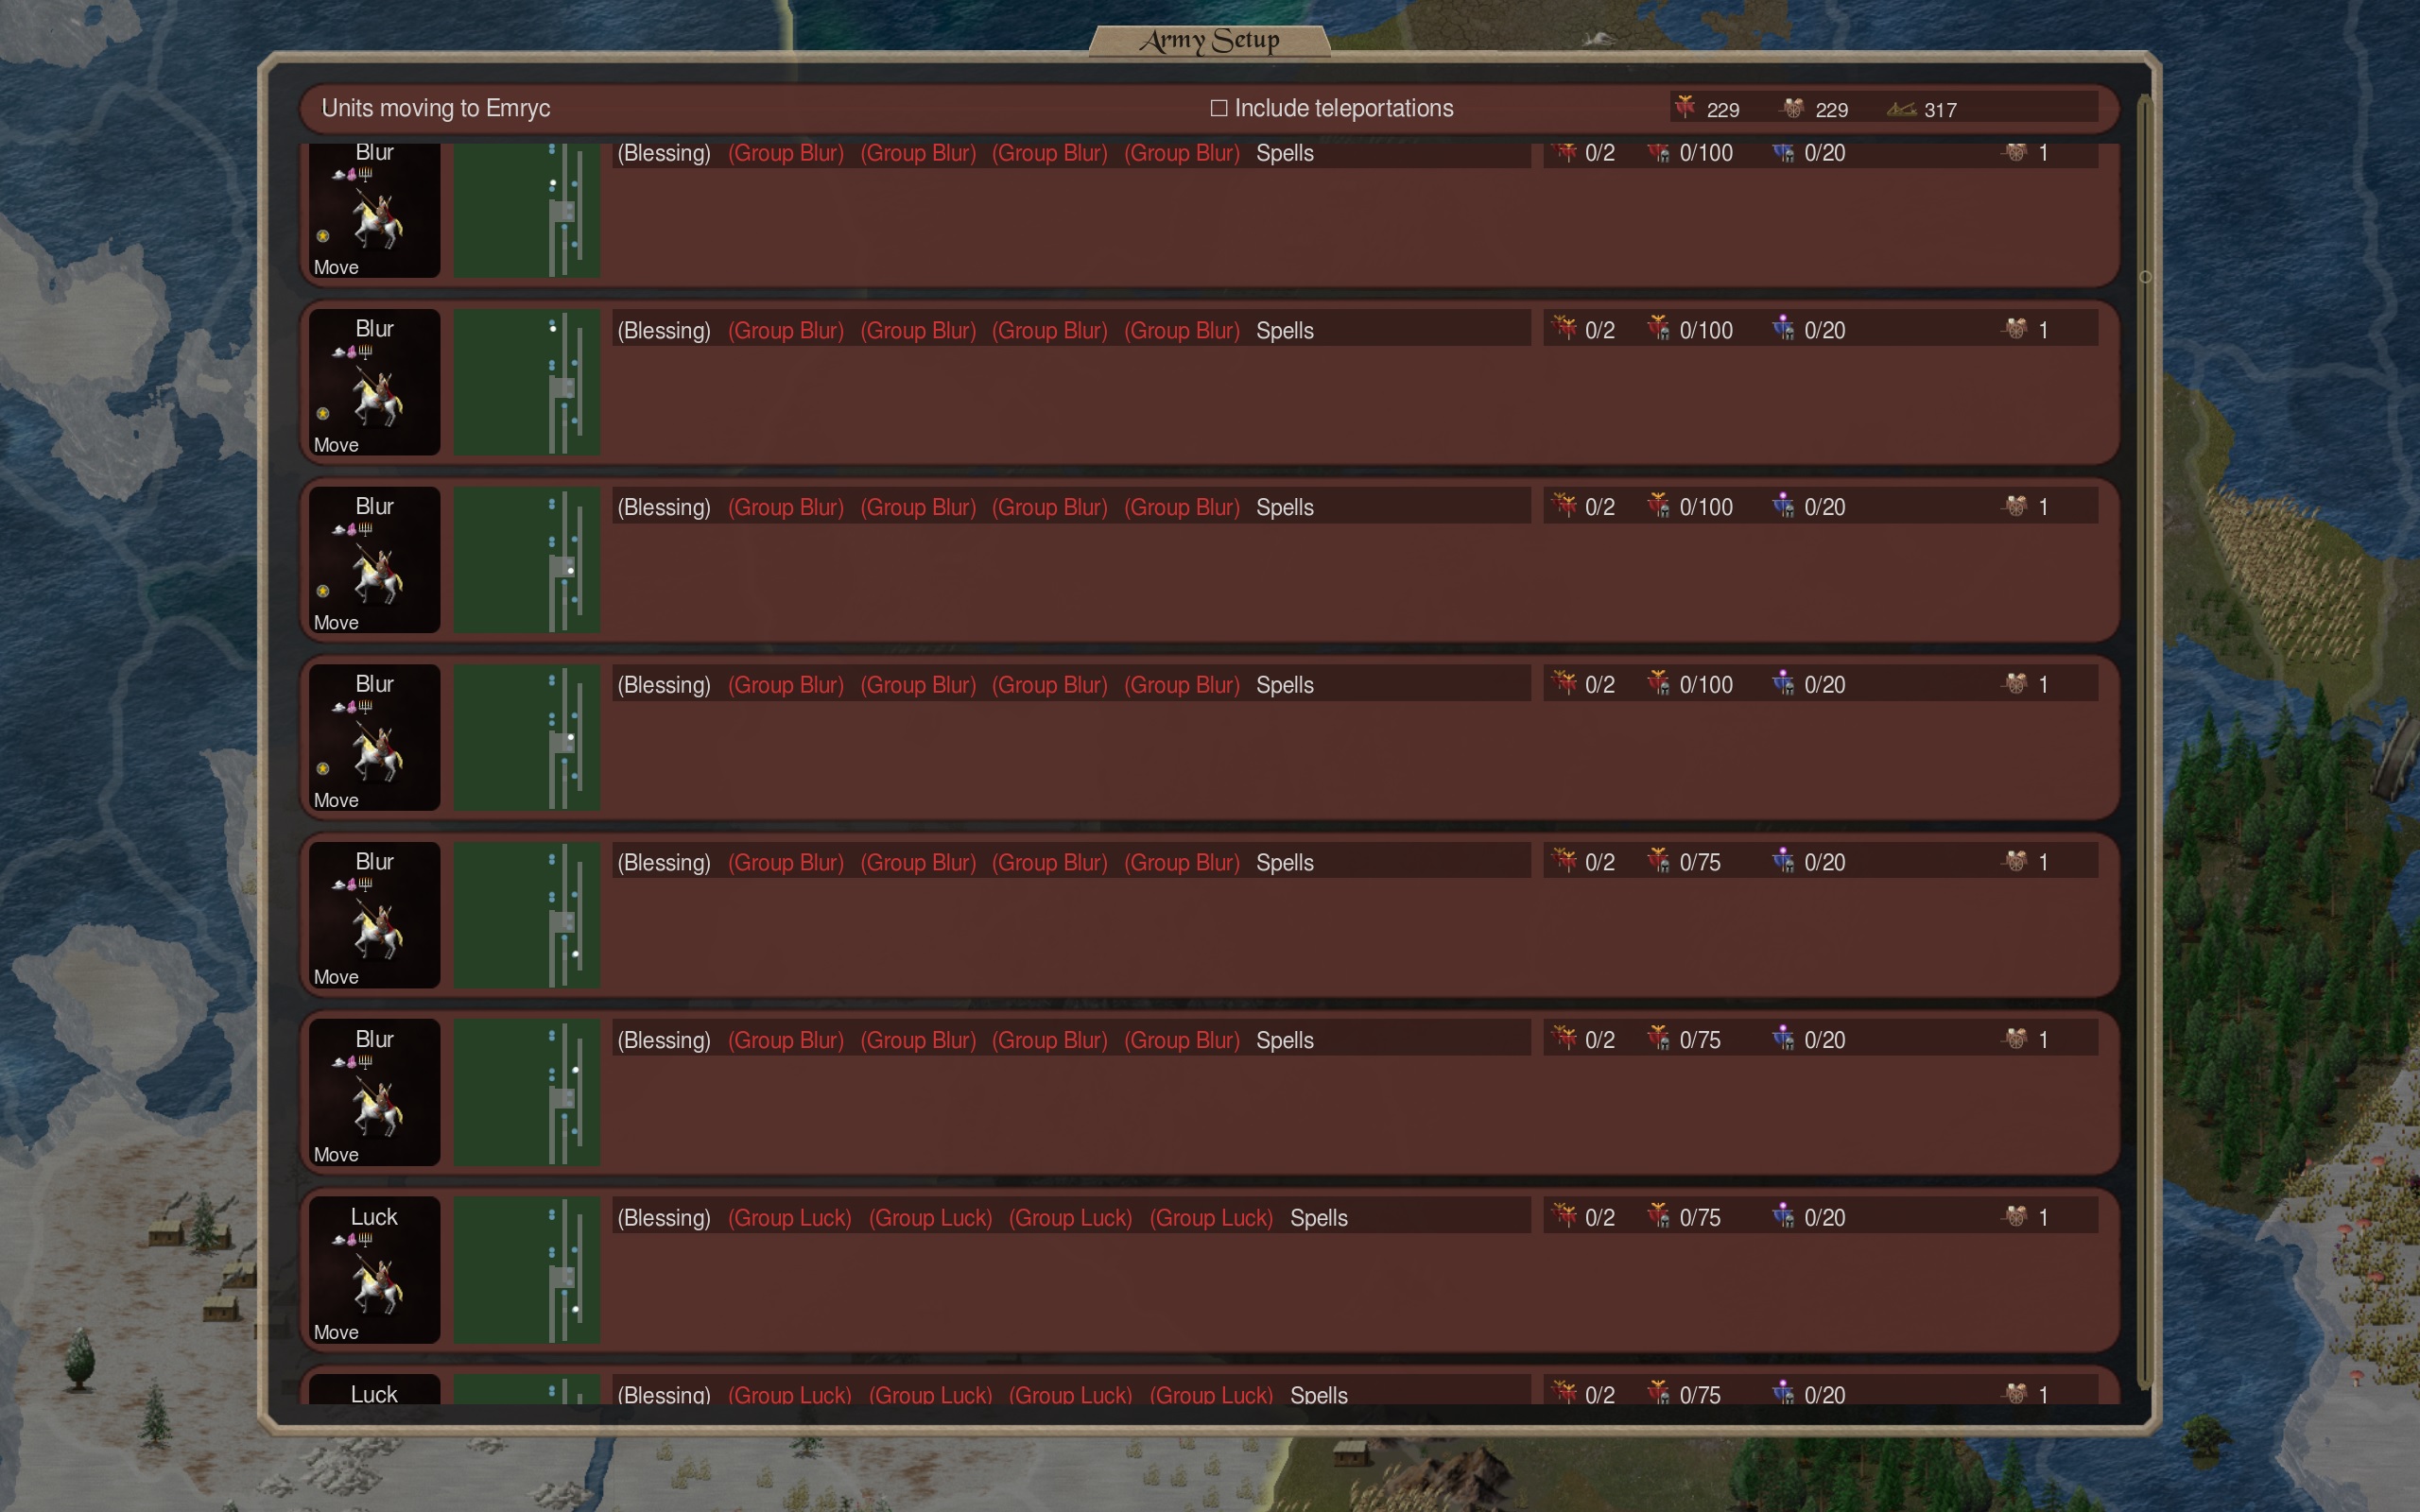Viewport: 2420px width, 1512px height.
Task: Click the 0/100 leadership icon in third Blur row
Action: [x=1659, y=505]
